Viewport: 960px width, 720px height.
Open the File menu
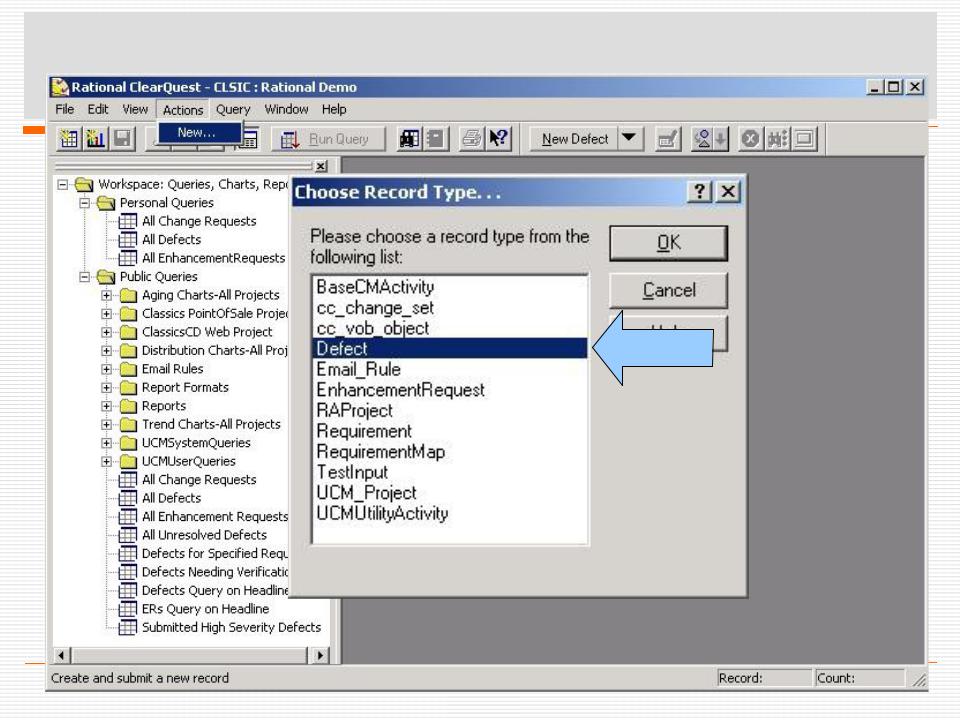64,110
